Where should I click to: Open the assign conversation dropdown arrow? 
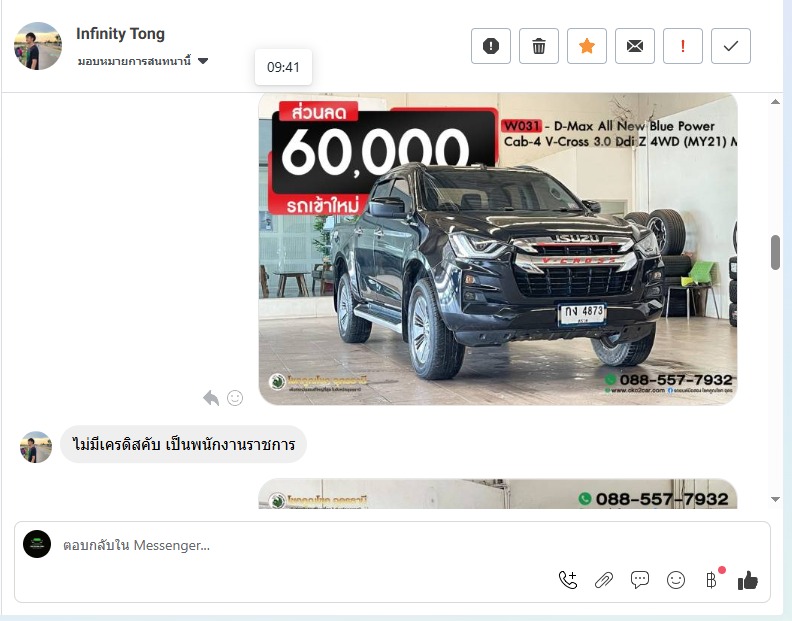coord(203,61)
